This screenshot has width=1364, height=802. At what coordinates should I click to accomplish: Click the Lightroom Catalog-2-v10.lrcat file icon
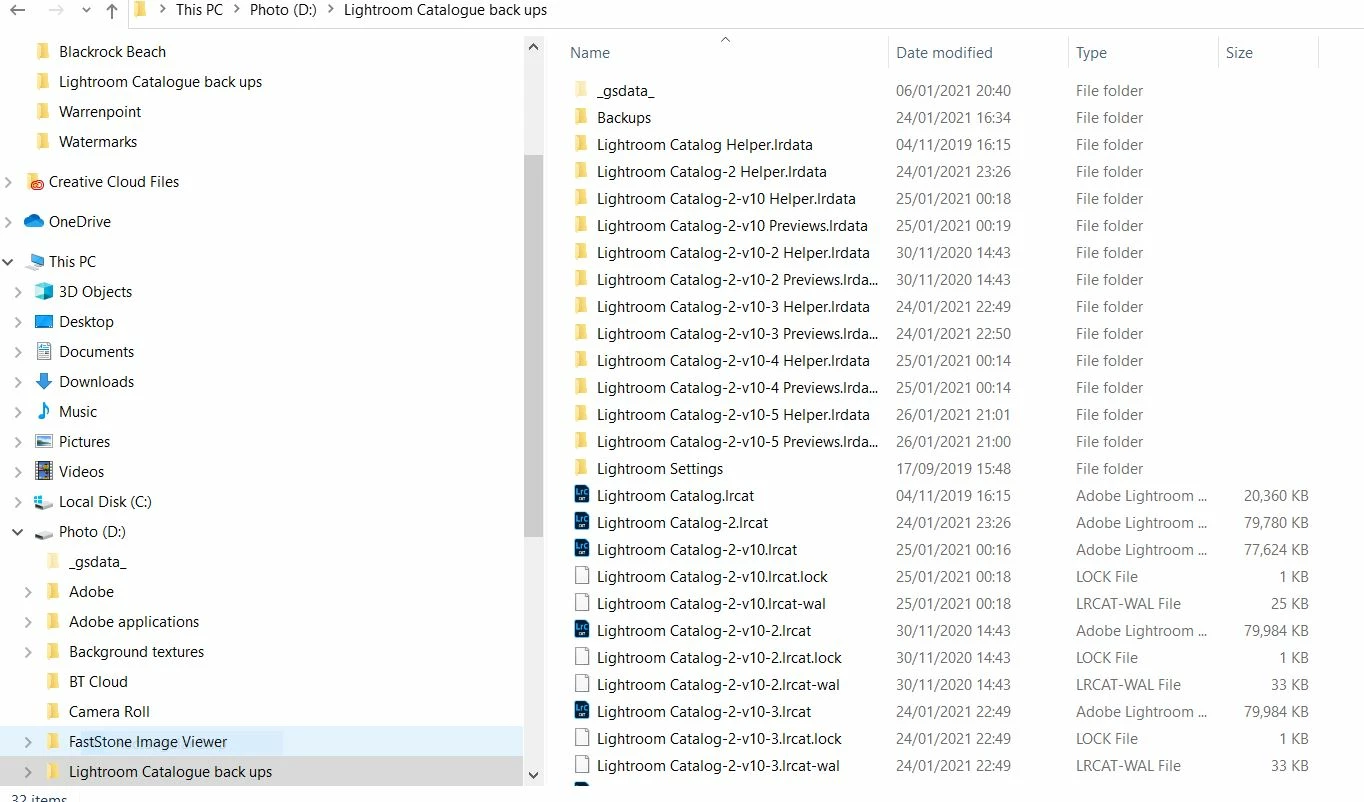[x=582, y=548]
